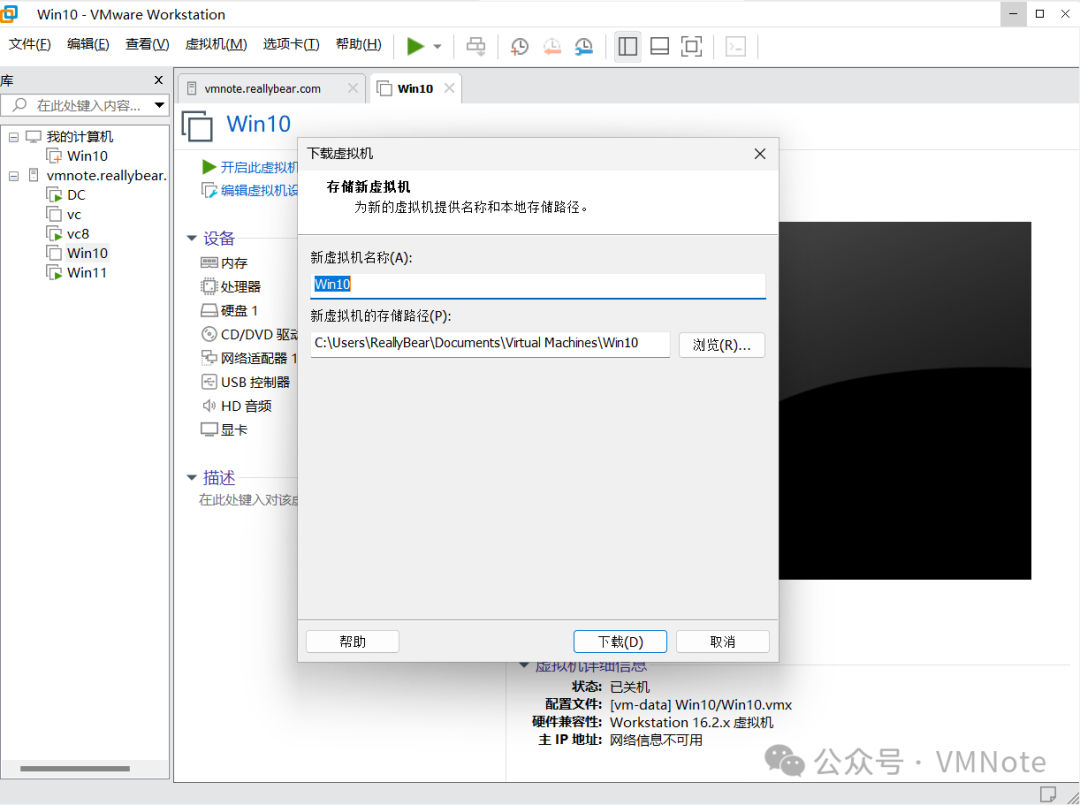Image resolution: width=1080 pixels, height=805 pixels.
Task: Collapse the vmnote.reallybear tree node
Action: [x=14, y=176]
